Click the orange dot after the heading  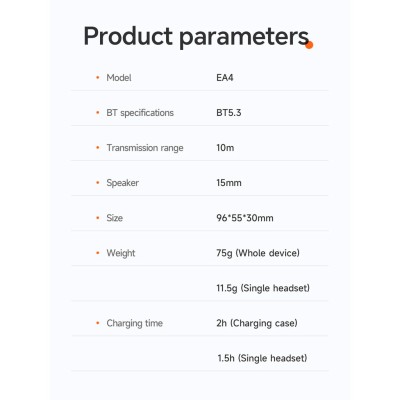(x=309, y=45)
